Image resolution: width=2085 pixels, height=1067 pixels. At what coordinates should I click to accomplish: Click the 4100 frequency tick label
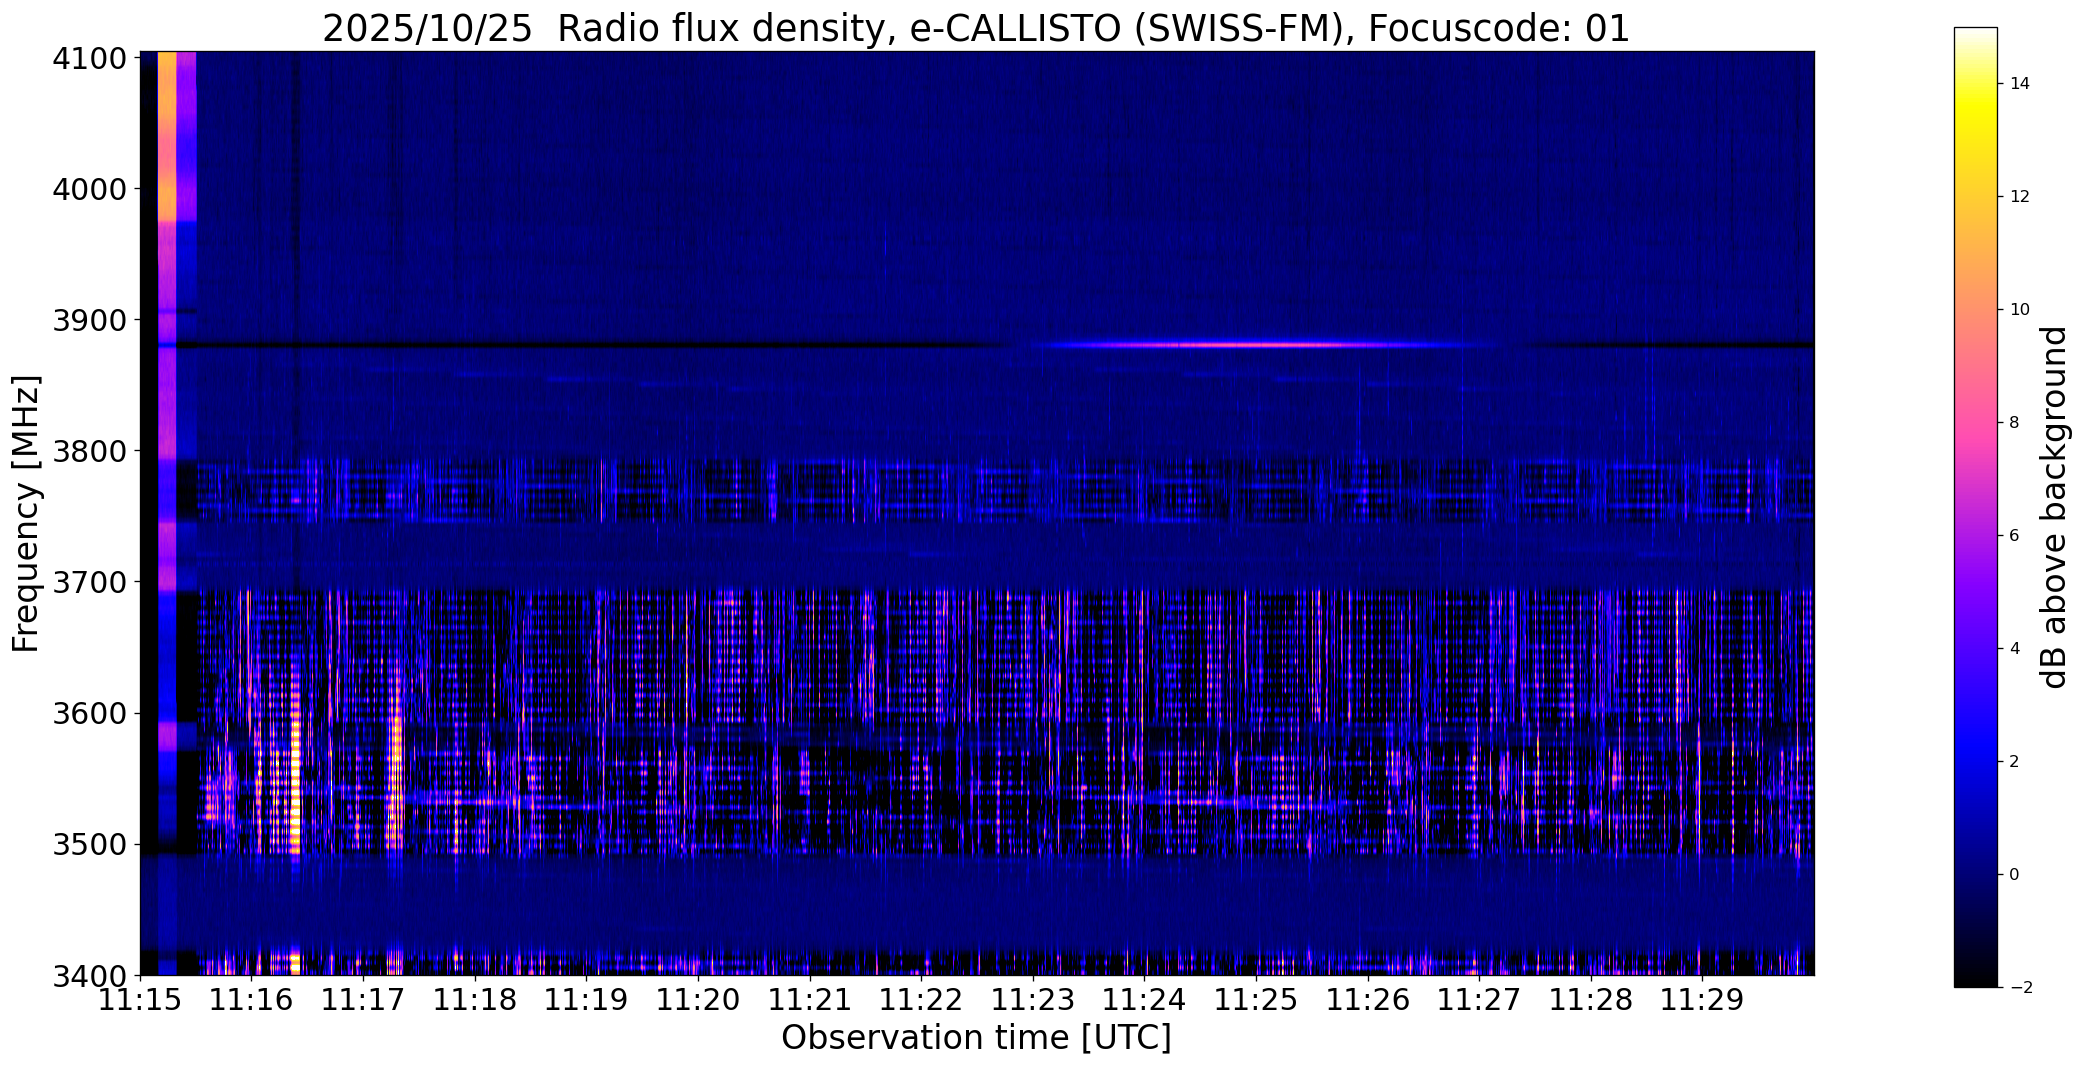[x=90, y=59]
